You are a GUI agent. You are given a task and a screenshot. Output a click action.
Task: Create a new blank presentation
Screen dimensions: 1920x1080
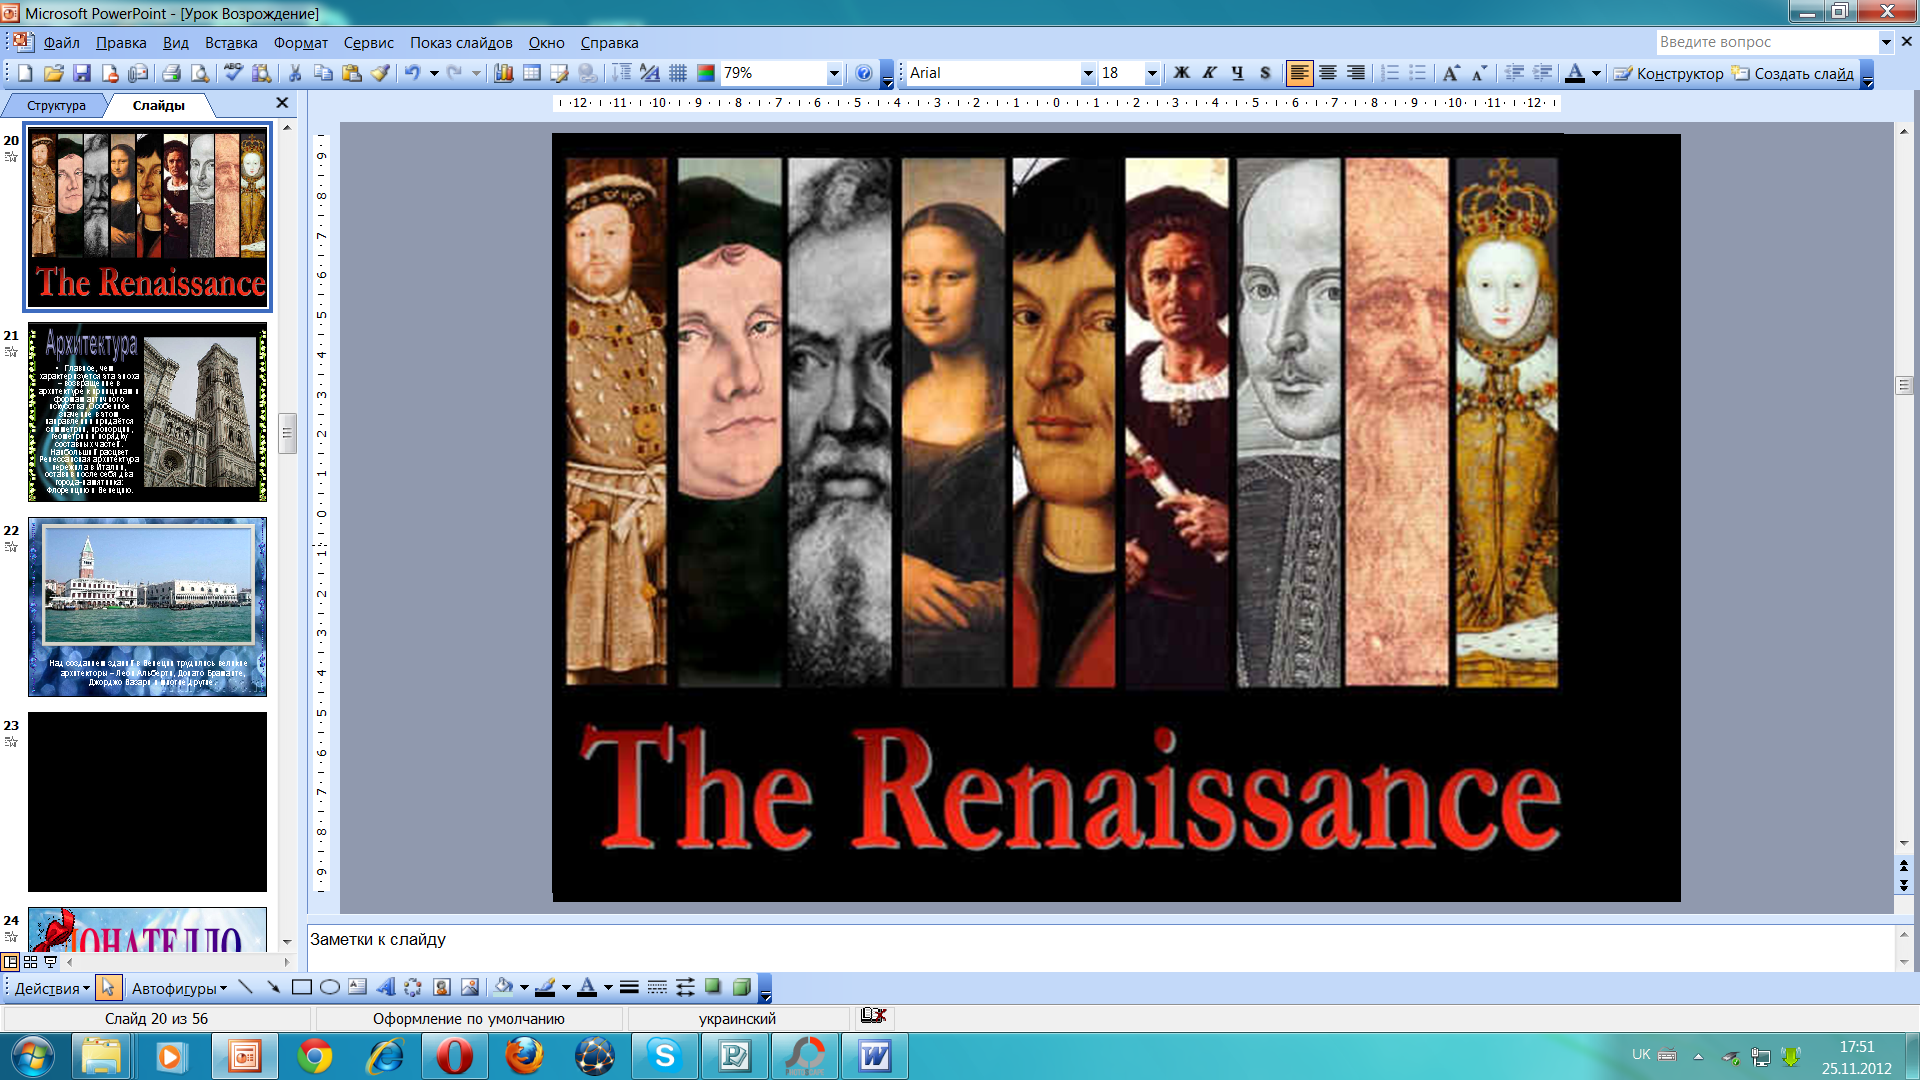tap(25, 73)
